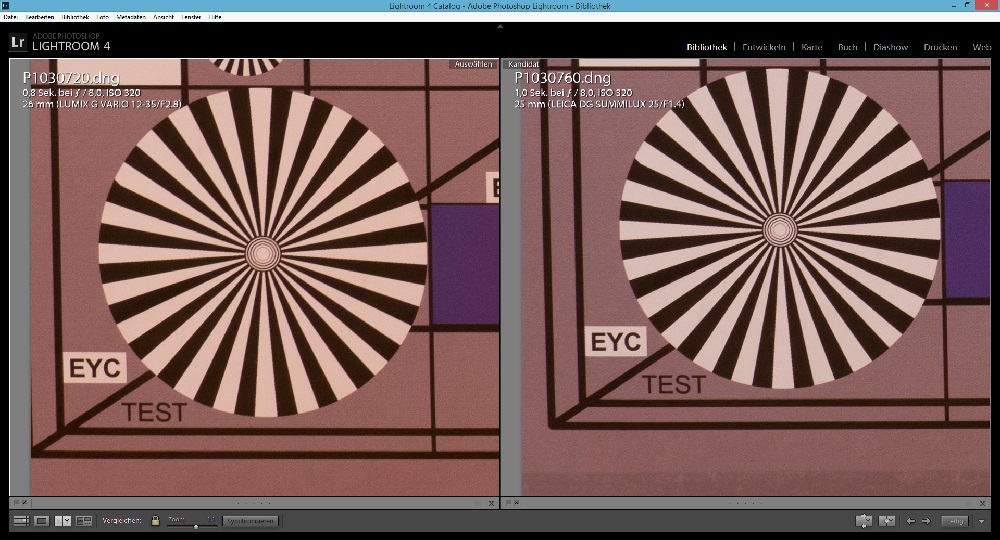Switch to the Entwickeln module
This screenshot has width=1000, height=540.
click(763, 47)
